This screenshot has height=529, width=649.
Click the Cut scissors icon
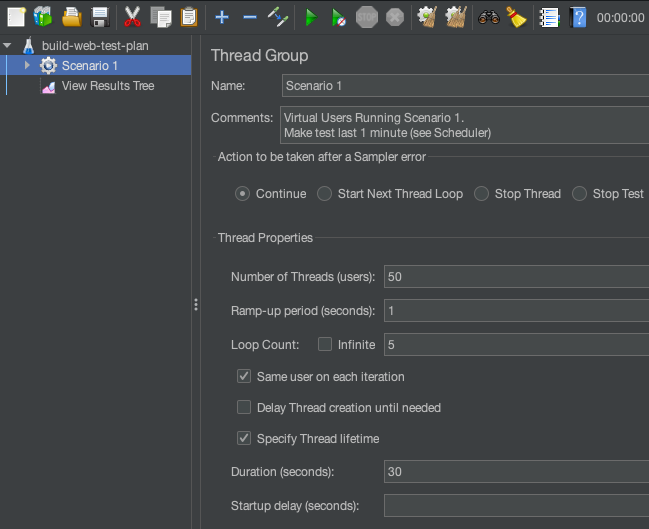[132, 17]
